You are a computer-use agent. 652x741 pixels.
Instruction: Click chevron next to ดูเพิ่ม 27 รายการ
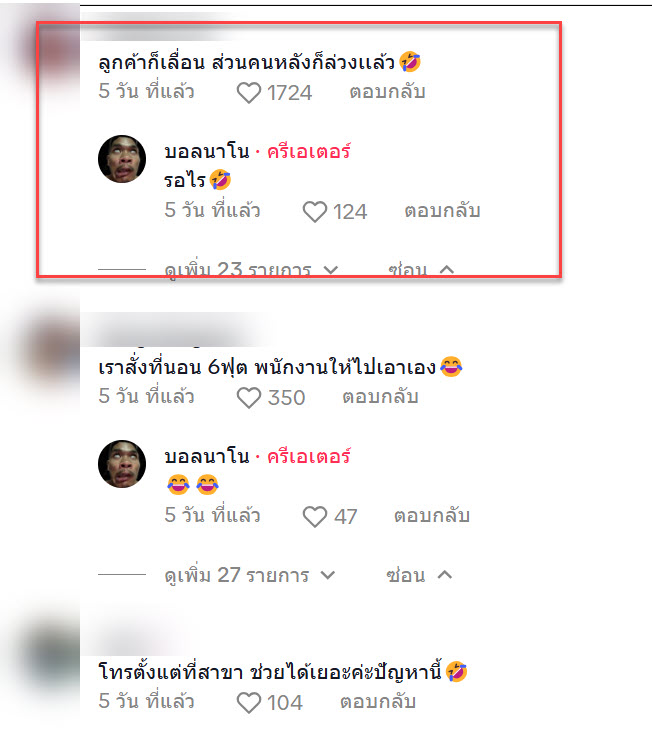point(327,575)
